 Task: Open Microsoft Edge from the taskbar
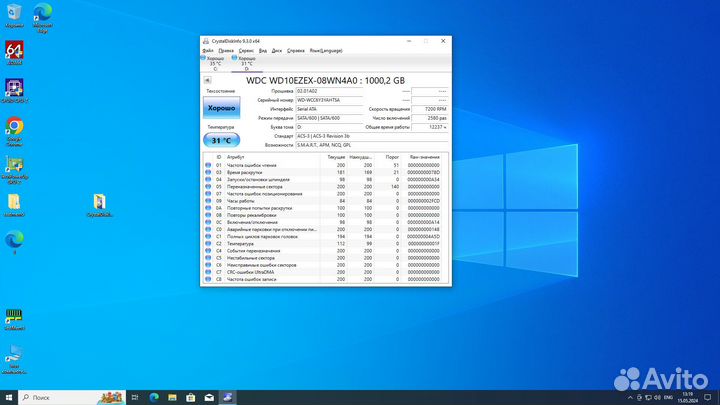[x=154, y=397]
